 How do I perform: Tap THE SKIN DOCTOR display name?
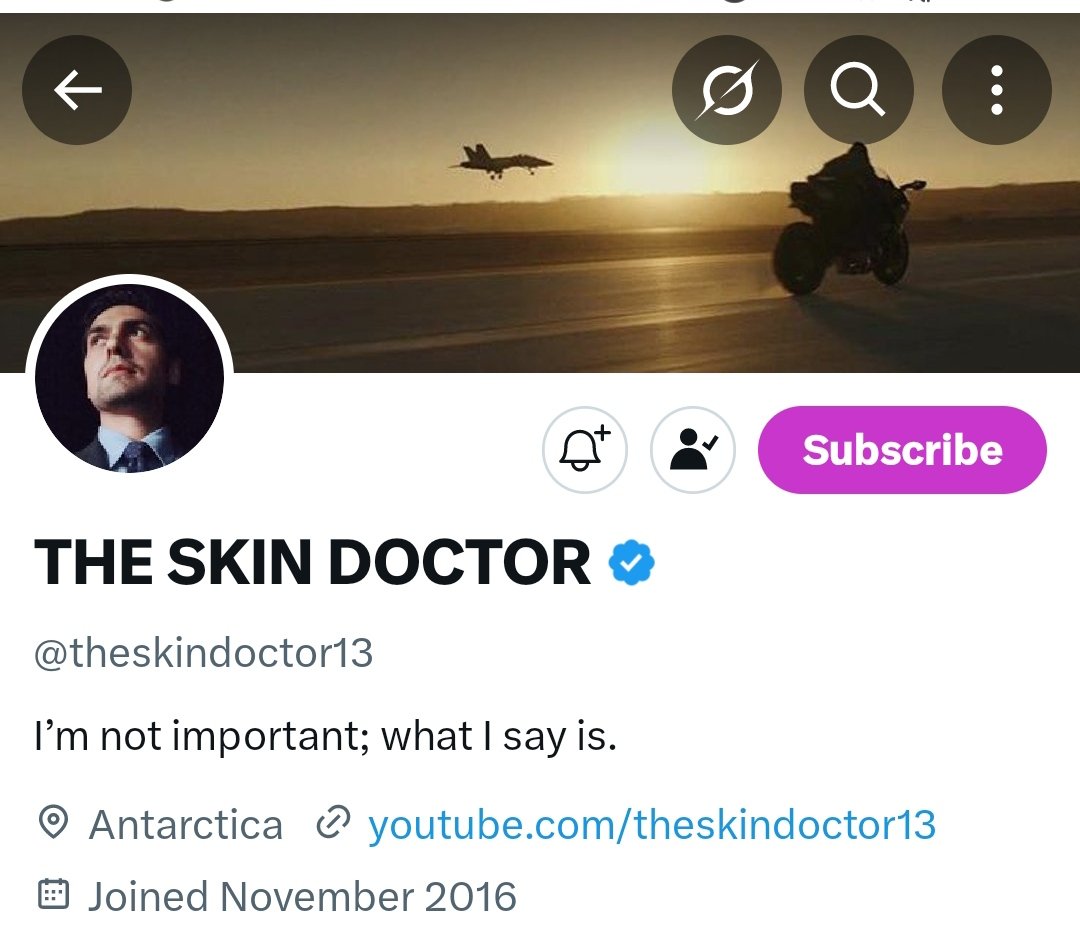pyautogui.click(x=312, y=562)
